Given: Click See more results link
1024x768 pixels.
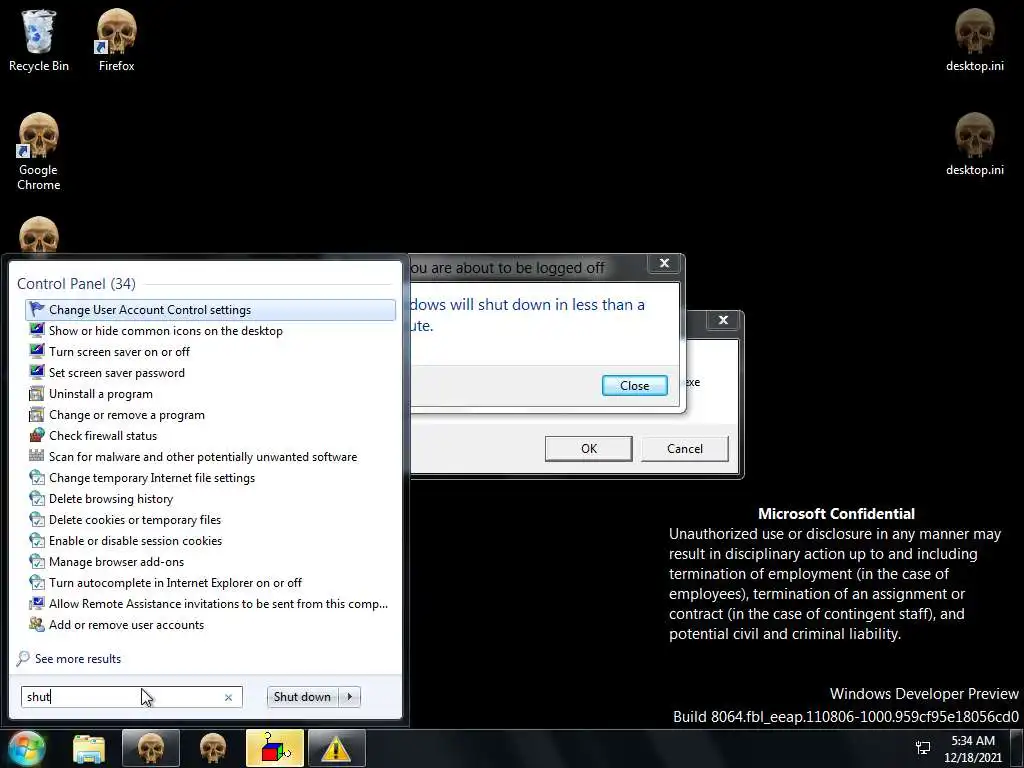Looking at the screenshot, I should coord(78,658).
